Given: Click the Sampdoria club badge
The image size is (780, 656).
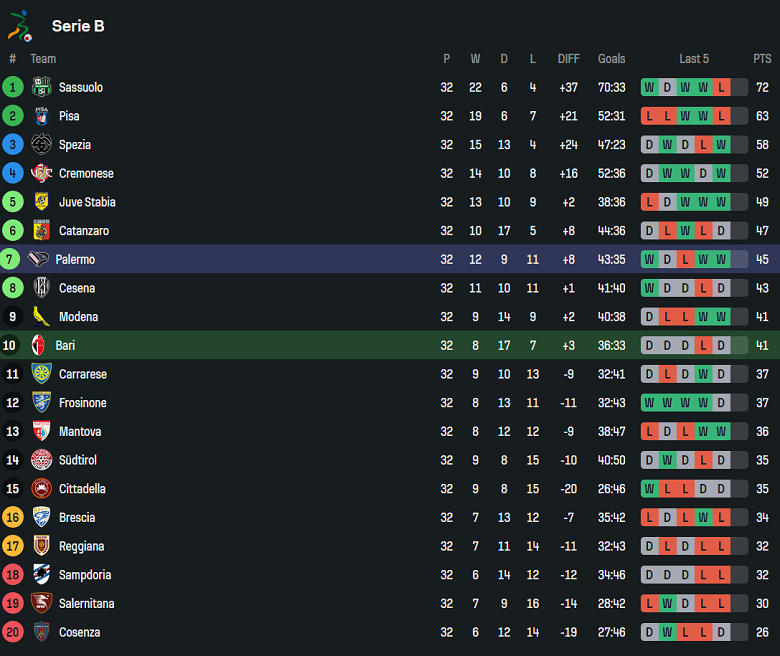Looking at the screenshot, I should [41, 575].
